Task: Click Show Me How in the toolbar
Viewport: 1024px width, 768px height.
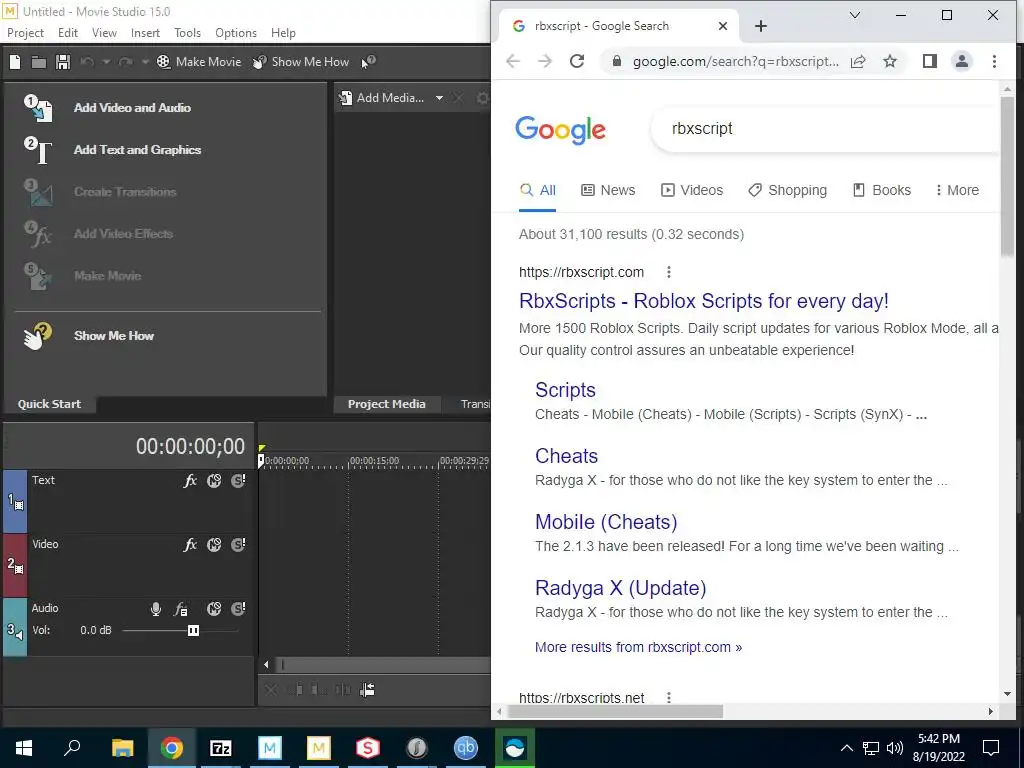Action: (x=301, y=62)
